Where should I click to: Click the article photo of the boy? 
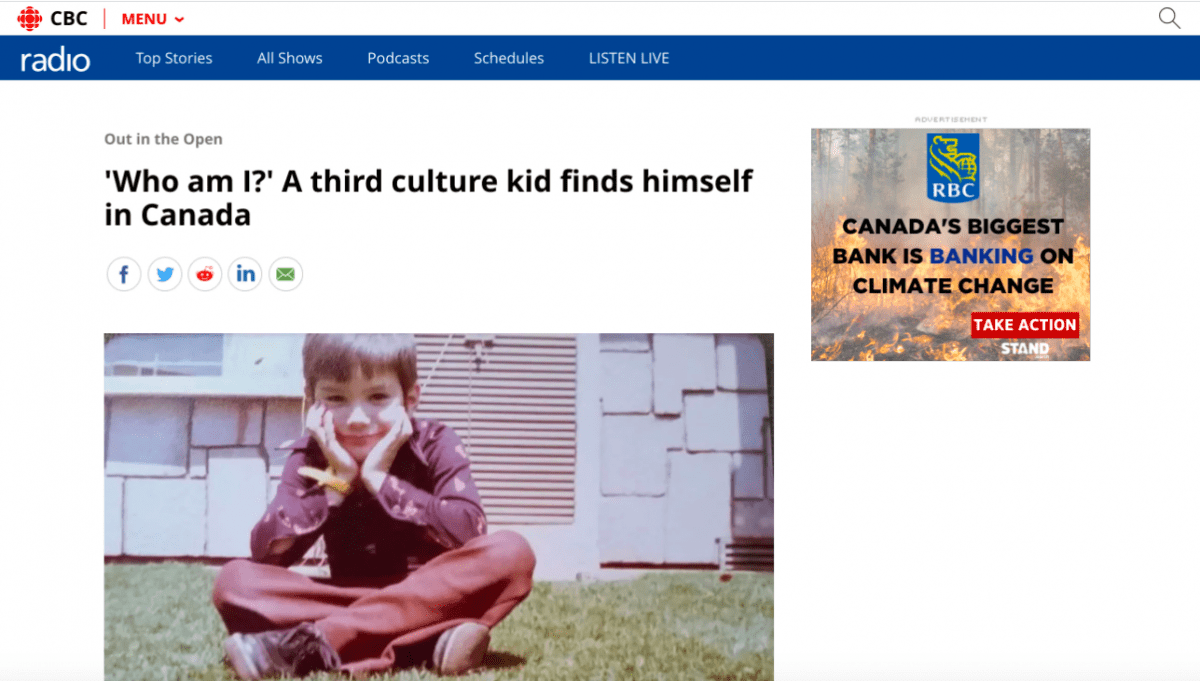439,507
